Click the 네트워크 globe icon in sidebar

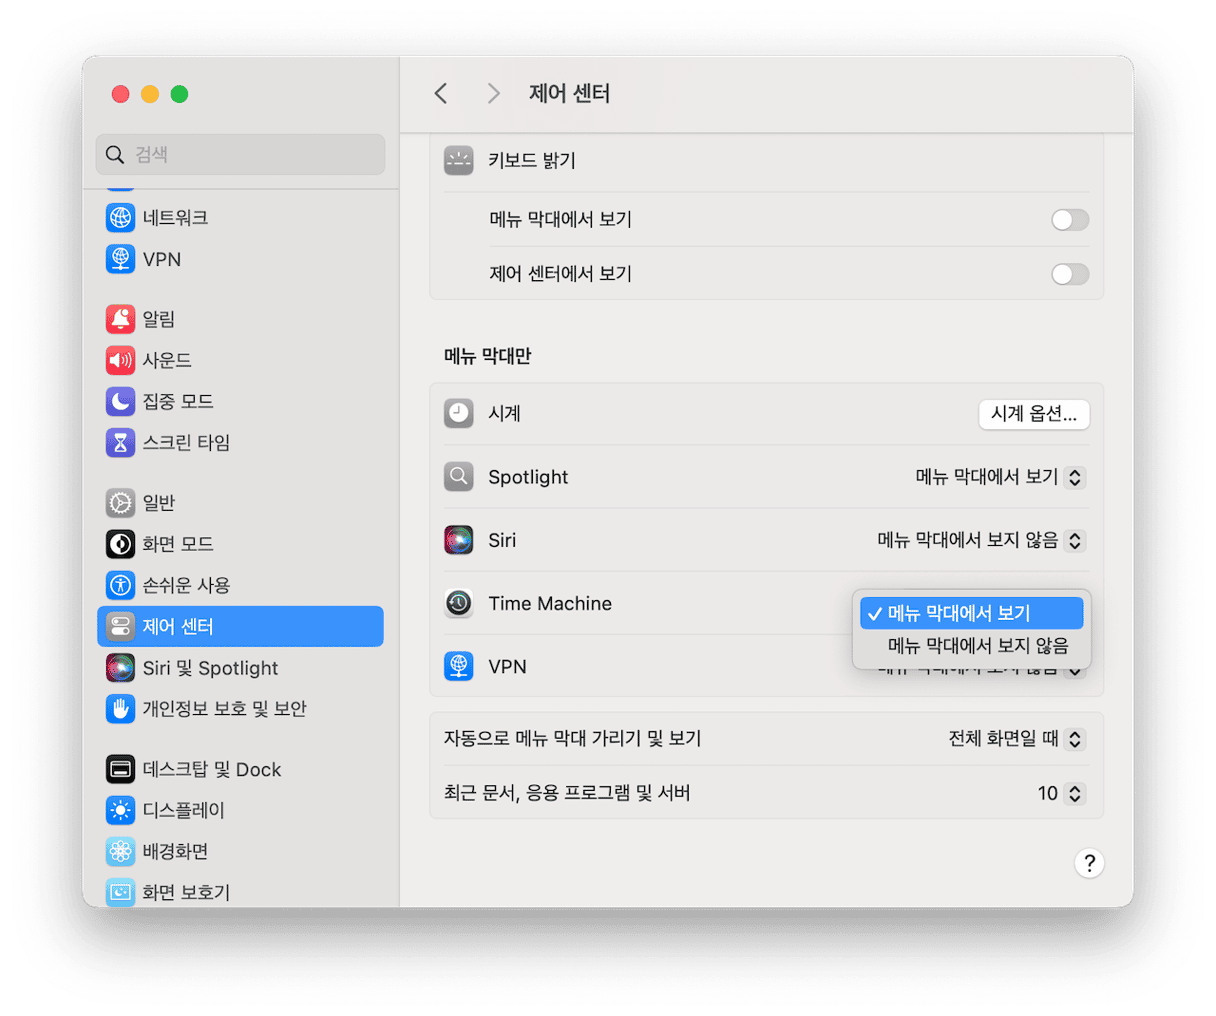point(120,218)
